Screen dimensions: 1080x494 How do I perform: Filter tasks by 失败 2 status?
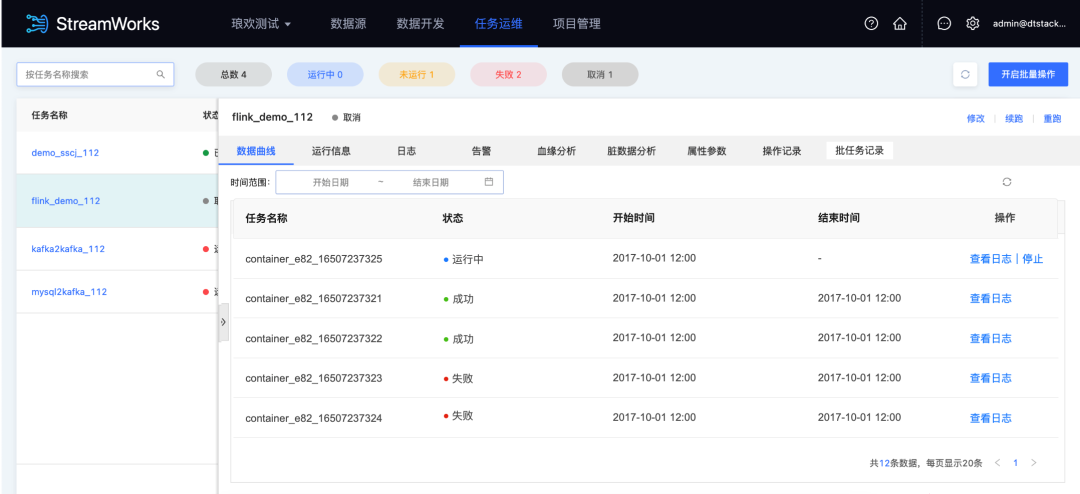tap(508, 74)
